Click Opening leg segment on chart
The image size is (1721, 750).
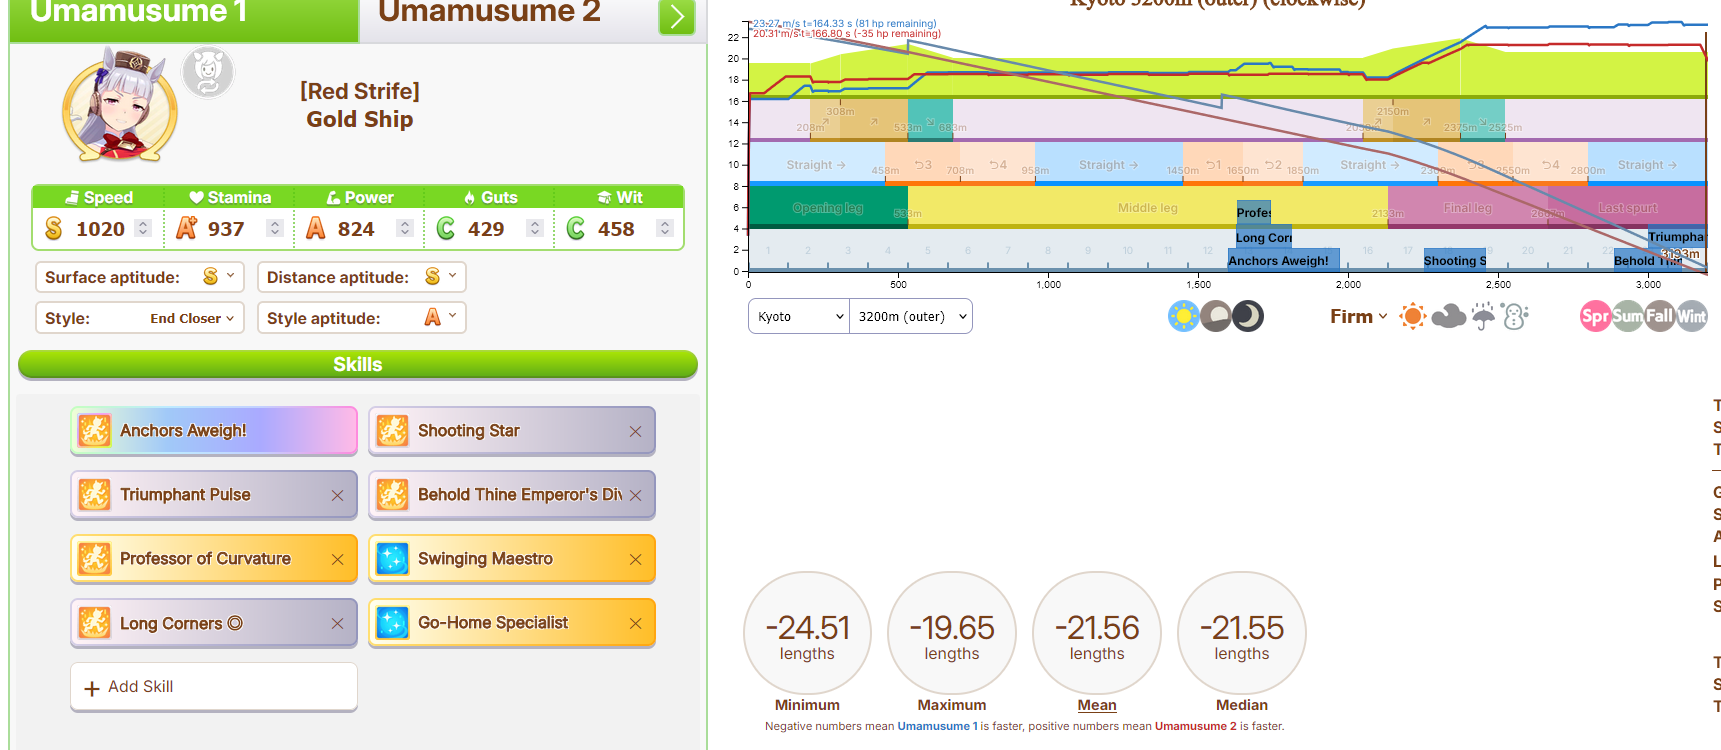tap(828, 208)
